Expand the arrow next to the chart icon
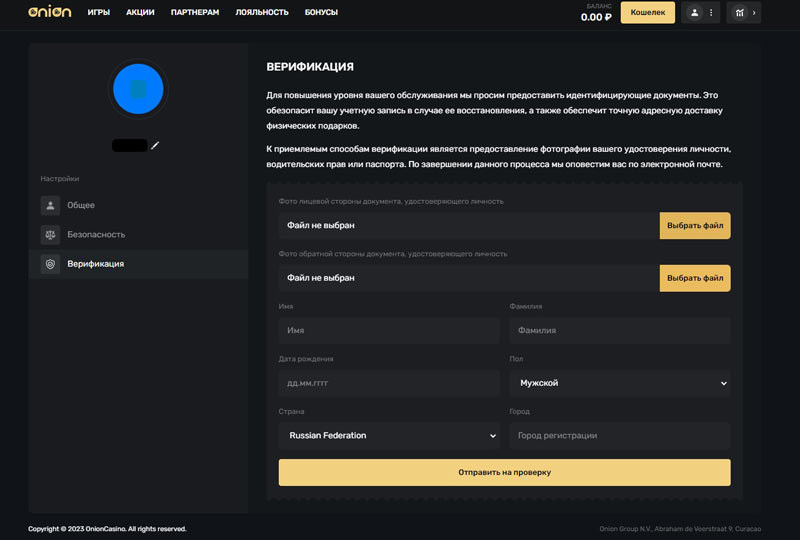Image resolution: width=800 pixels, height=540 pixels. tap(754, 13)
